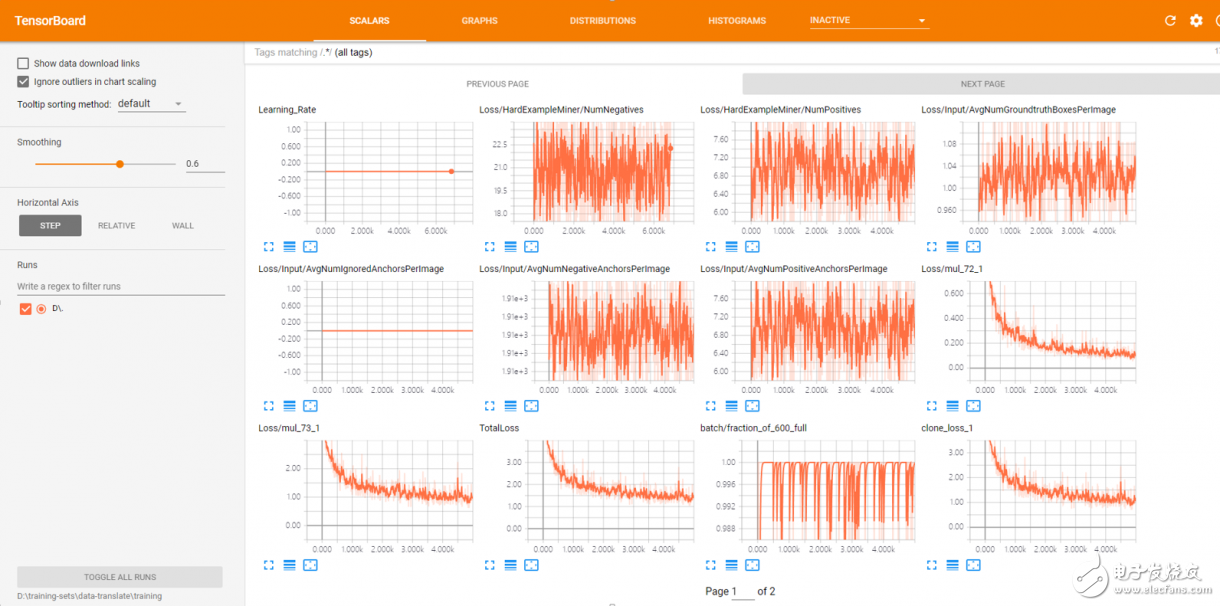Adjust the Smoothing slider
Image resolution: width=1220 pixels, height=606 pixels.
[x=121, y=163]
